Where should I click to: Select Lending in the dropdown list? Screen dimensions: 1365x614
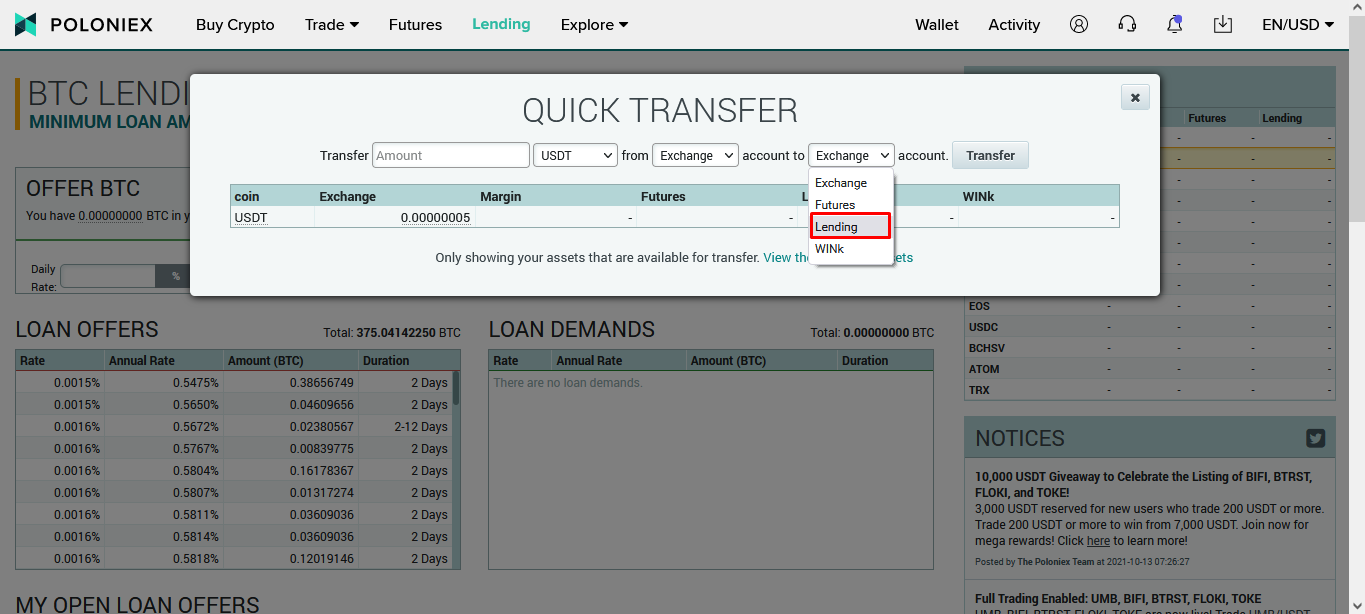[850, 227]
